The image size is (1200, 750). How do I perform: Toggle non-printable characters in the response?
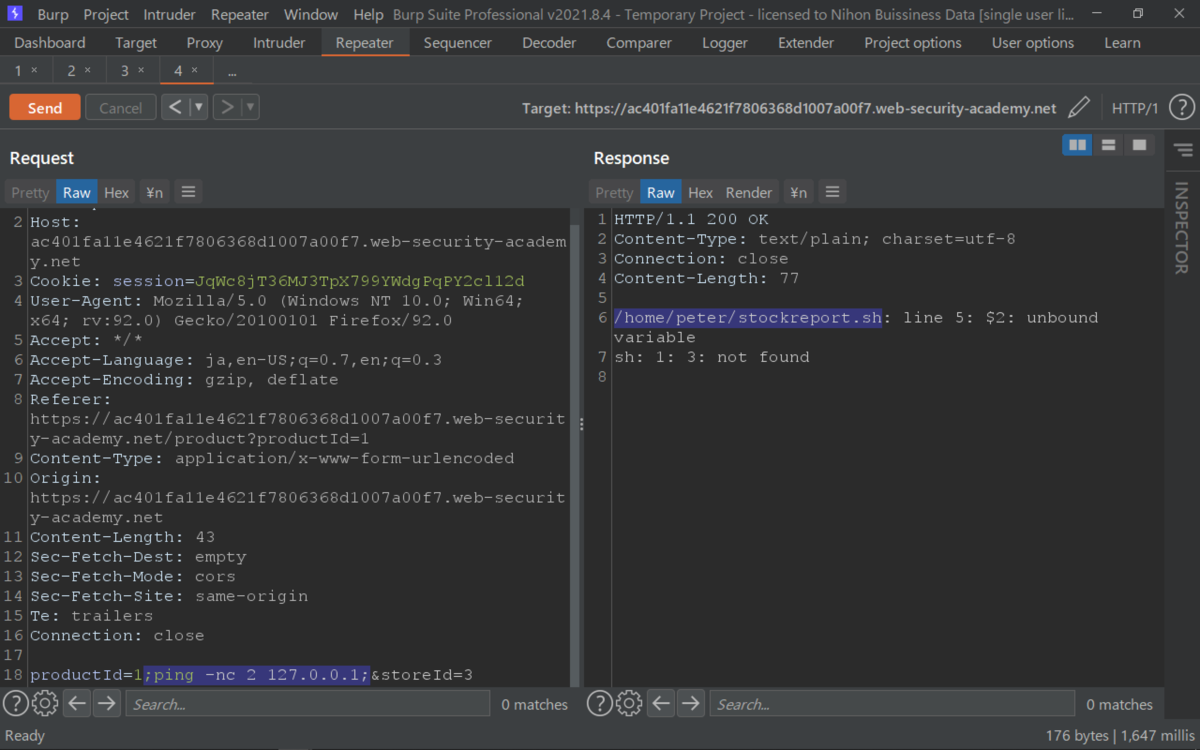(797, 192)
